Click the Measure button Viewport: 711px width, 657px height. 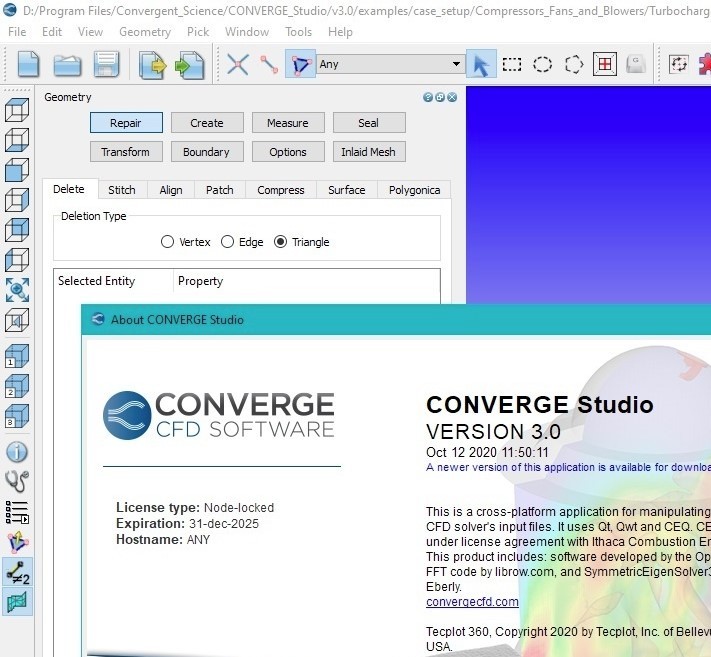287,123
